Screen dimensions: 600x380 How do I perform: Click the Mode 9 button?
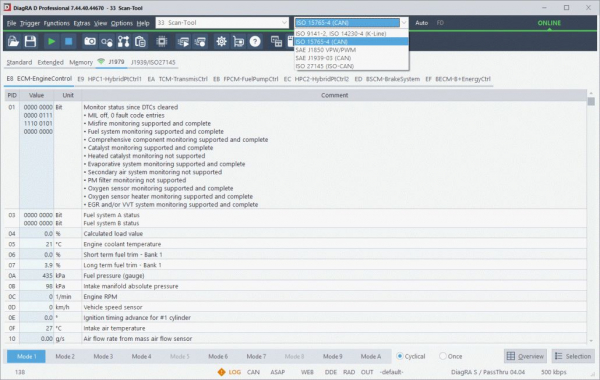[x=333, y=356]
